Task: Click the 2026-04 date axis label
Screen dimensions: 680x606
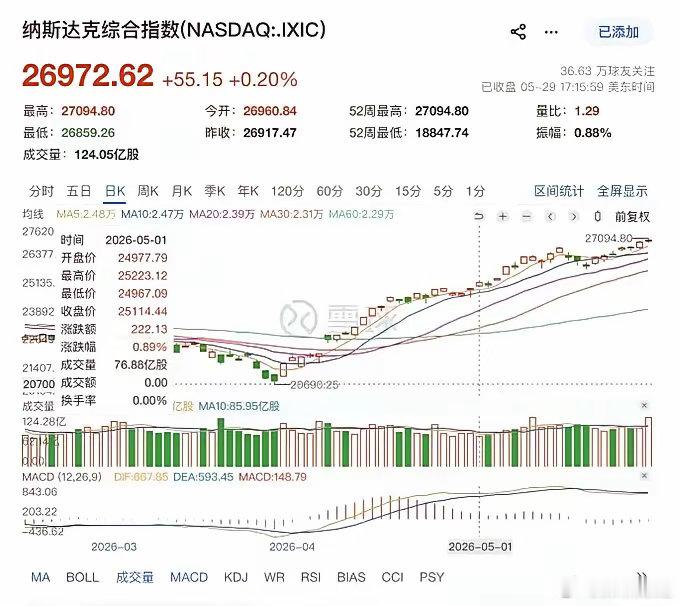Action: click(292, 547)
